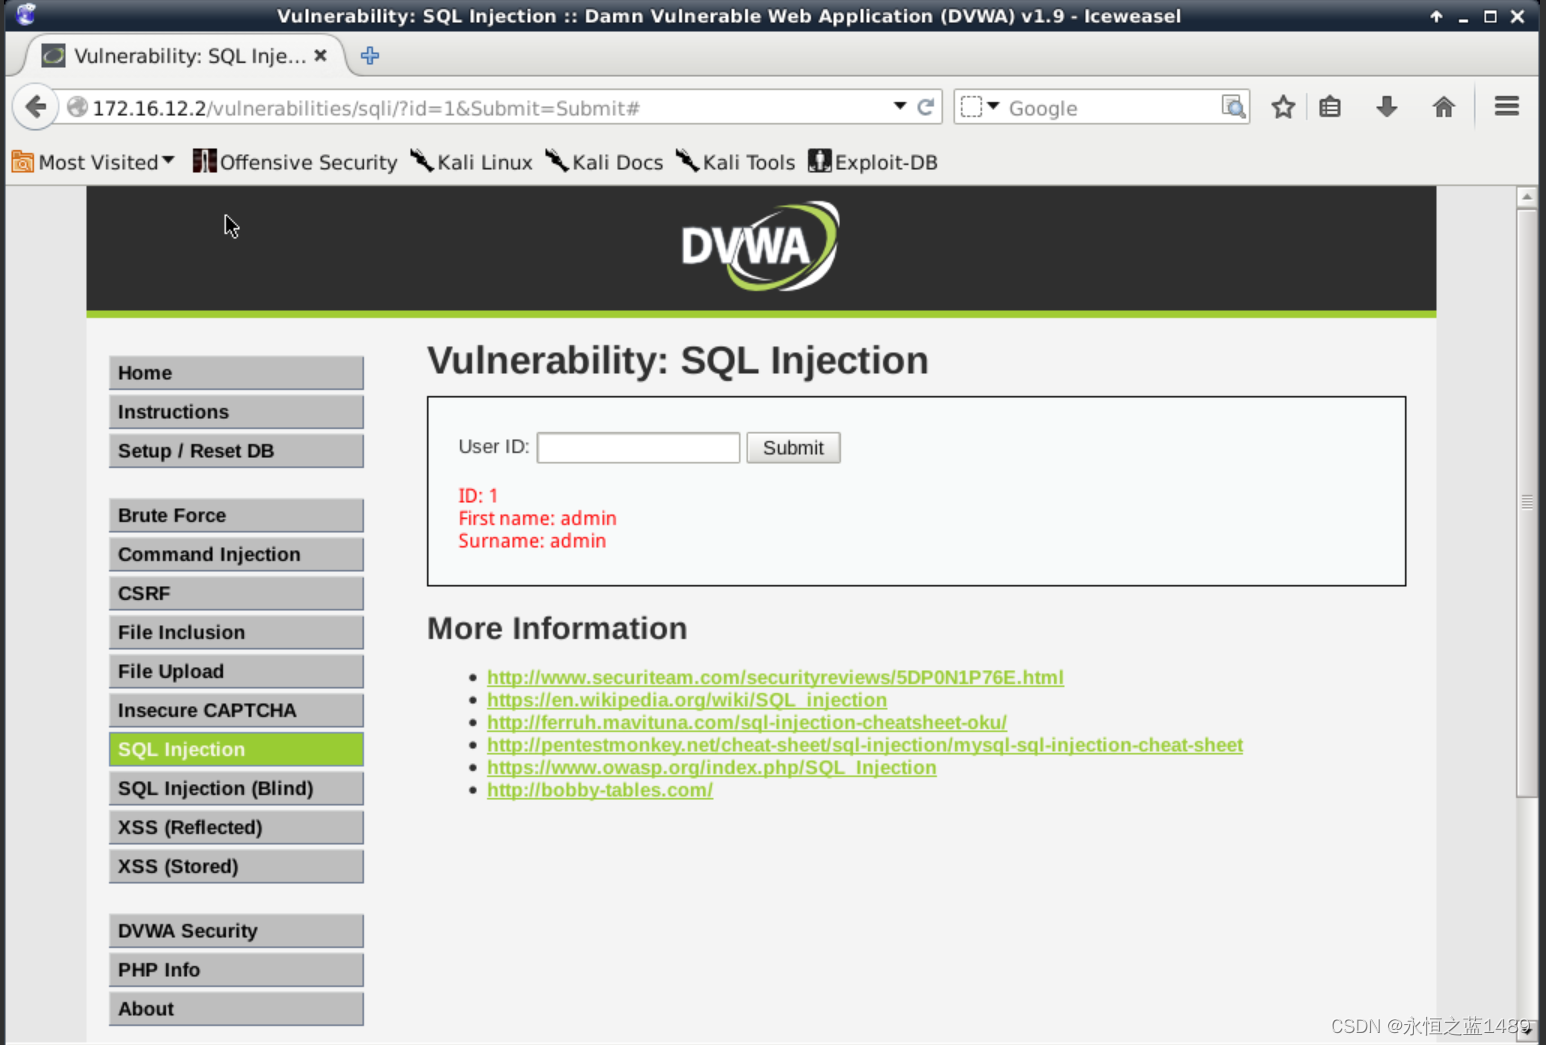Open the CSRF page

(x=236, y=594)
